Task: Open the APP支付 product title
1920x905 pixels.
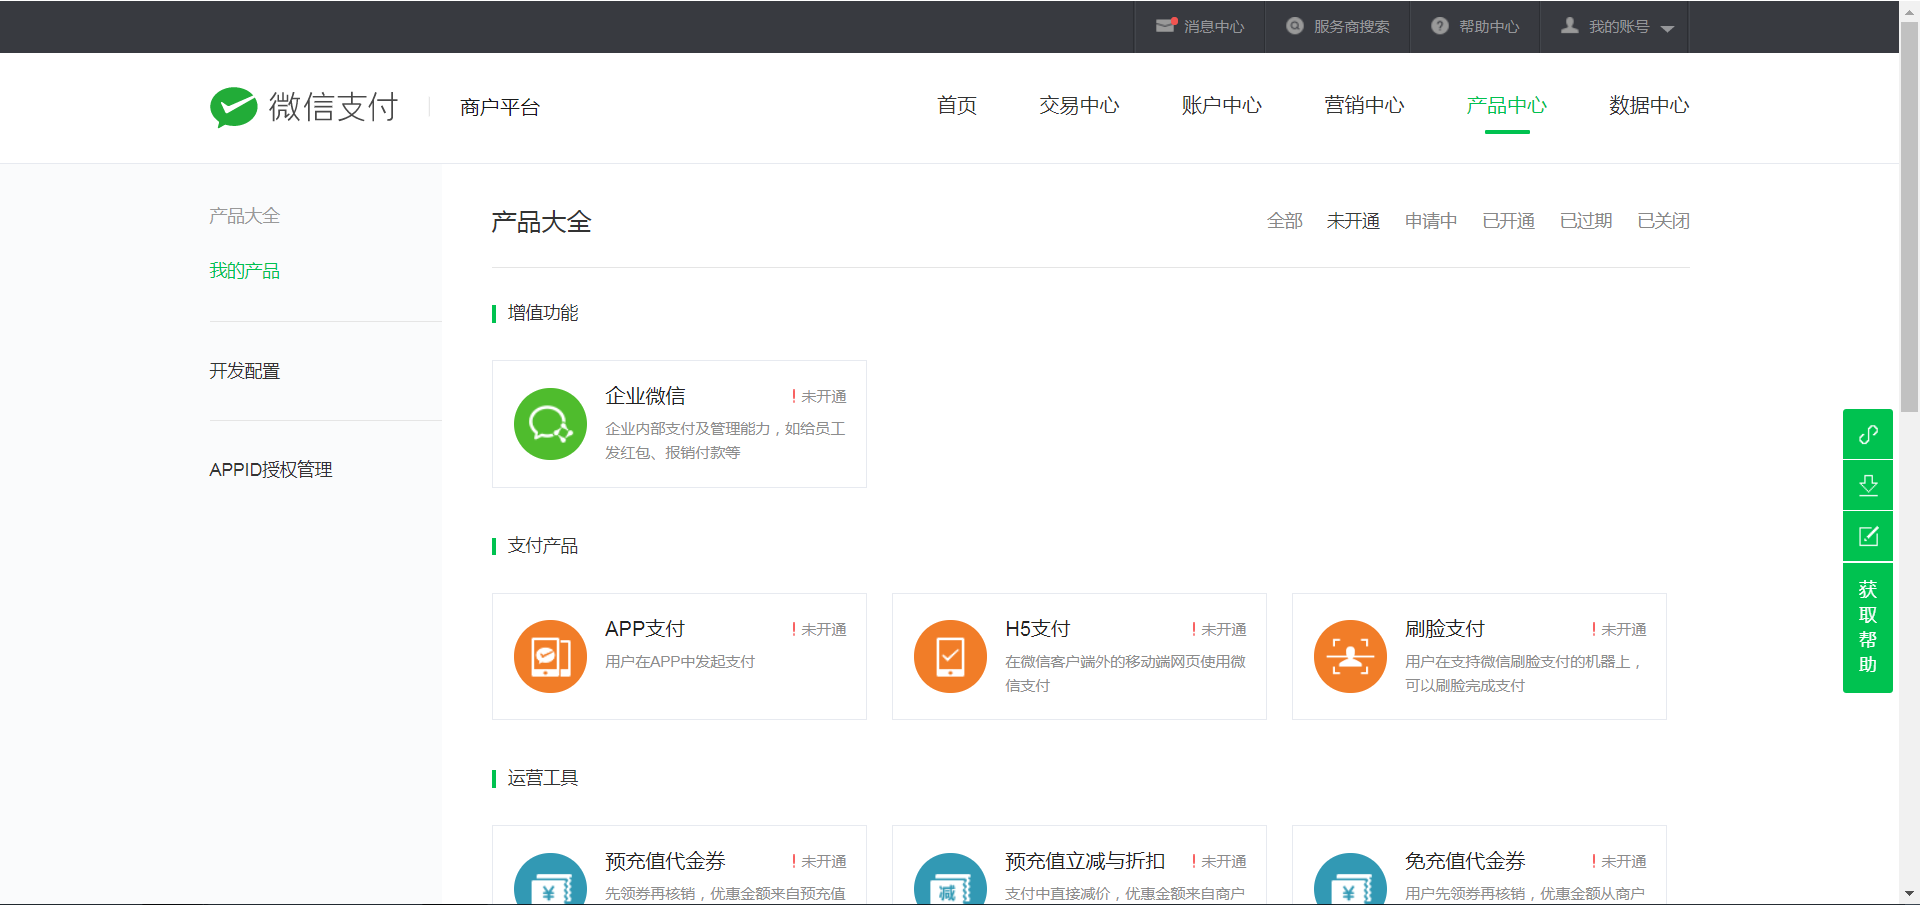Action: (645, 629)
